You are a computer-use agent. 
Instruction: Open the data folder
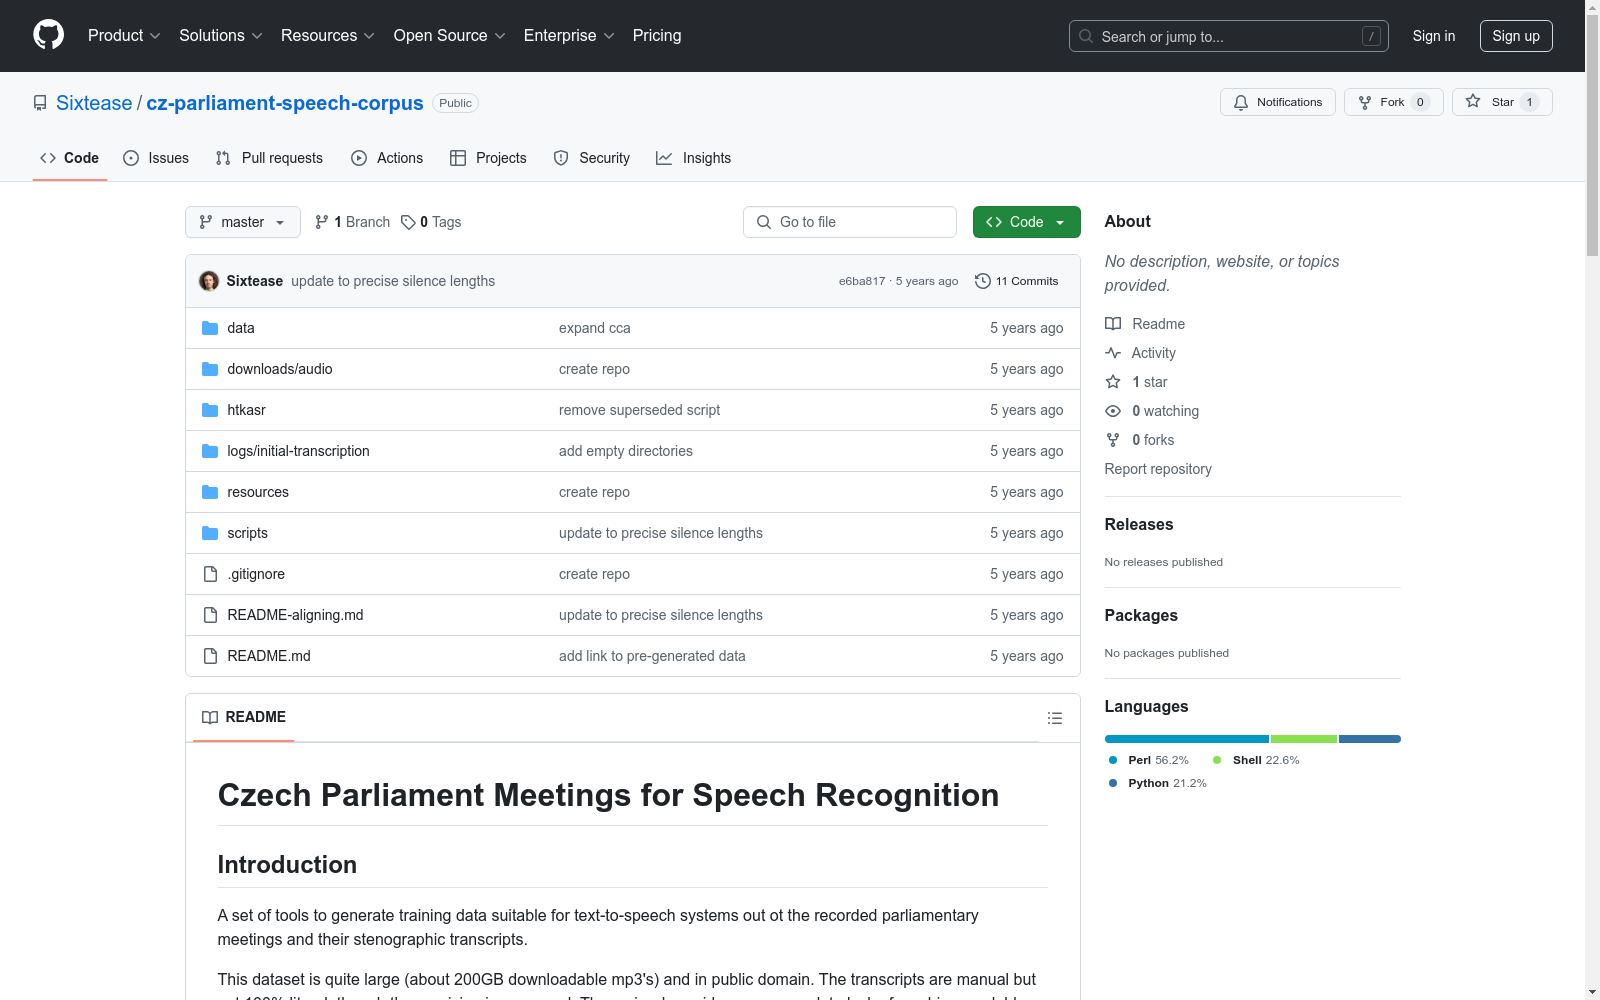coord(241,328)
